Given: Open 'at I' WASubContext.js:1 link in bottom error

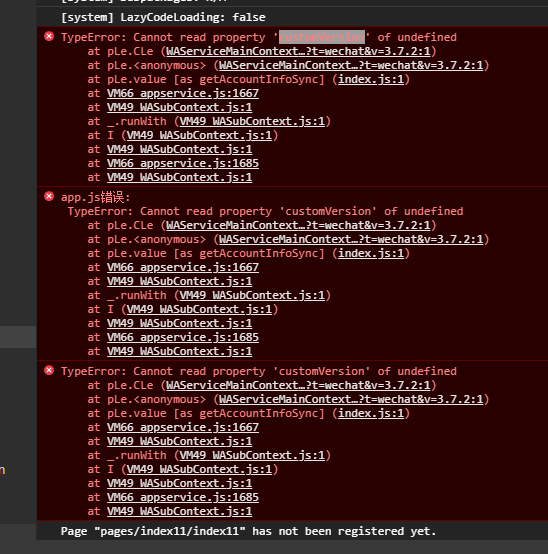Looking at the screenshot, I should [199, 469].
